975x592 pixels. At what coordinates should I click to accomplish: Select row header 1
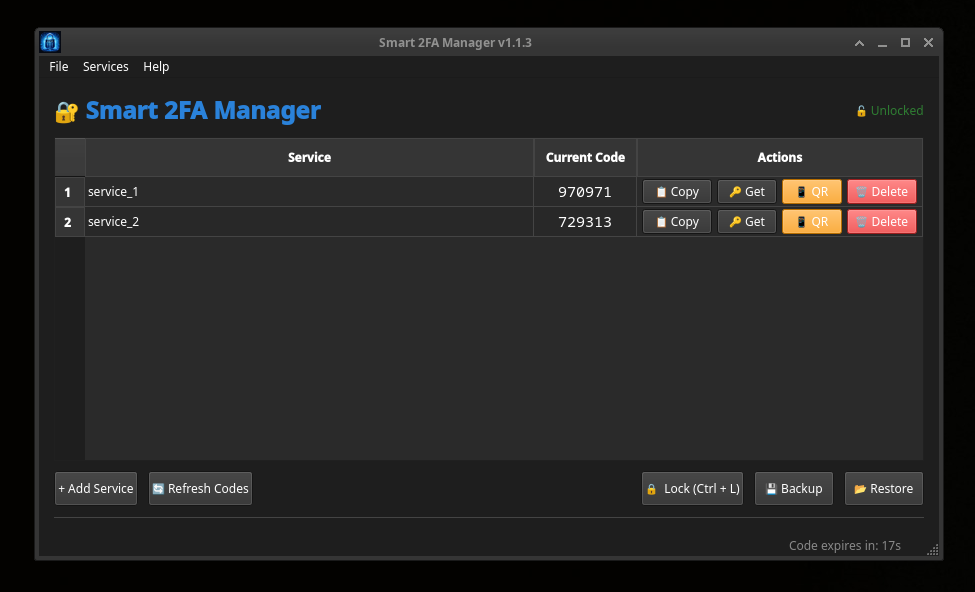coord(70,192)
